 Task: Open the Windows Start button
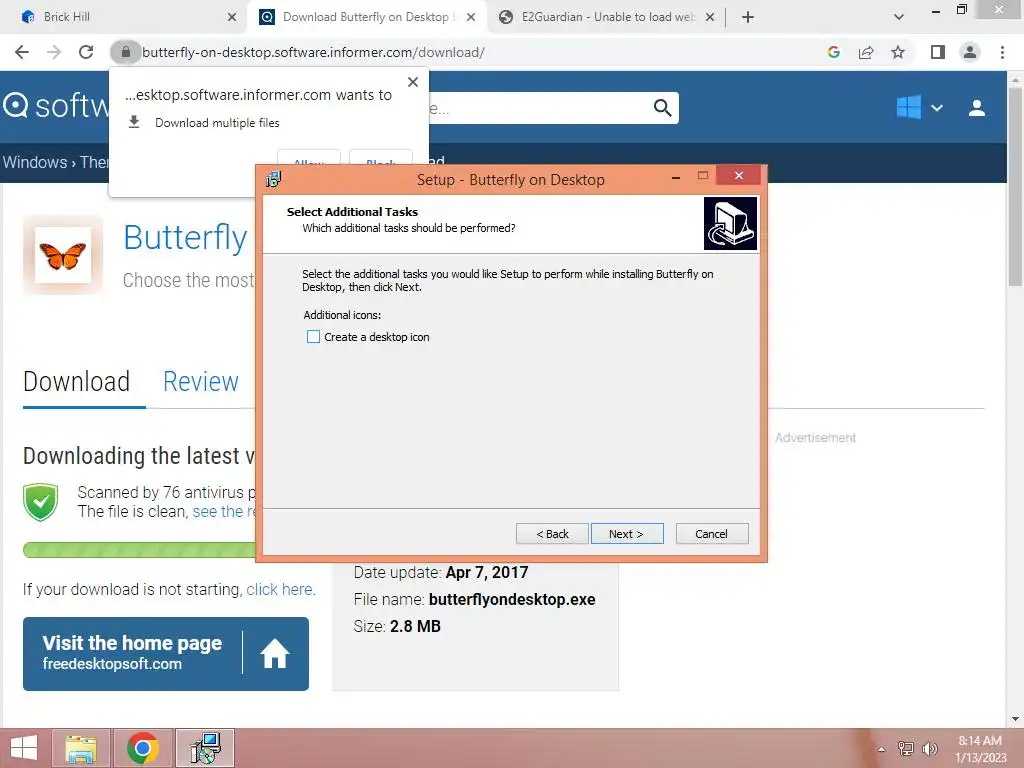coord(24,748)
